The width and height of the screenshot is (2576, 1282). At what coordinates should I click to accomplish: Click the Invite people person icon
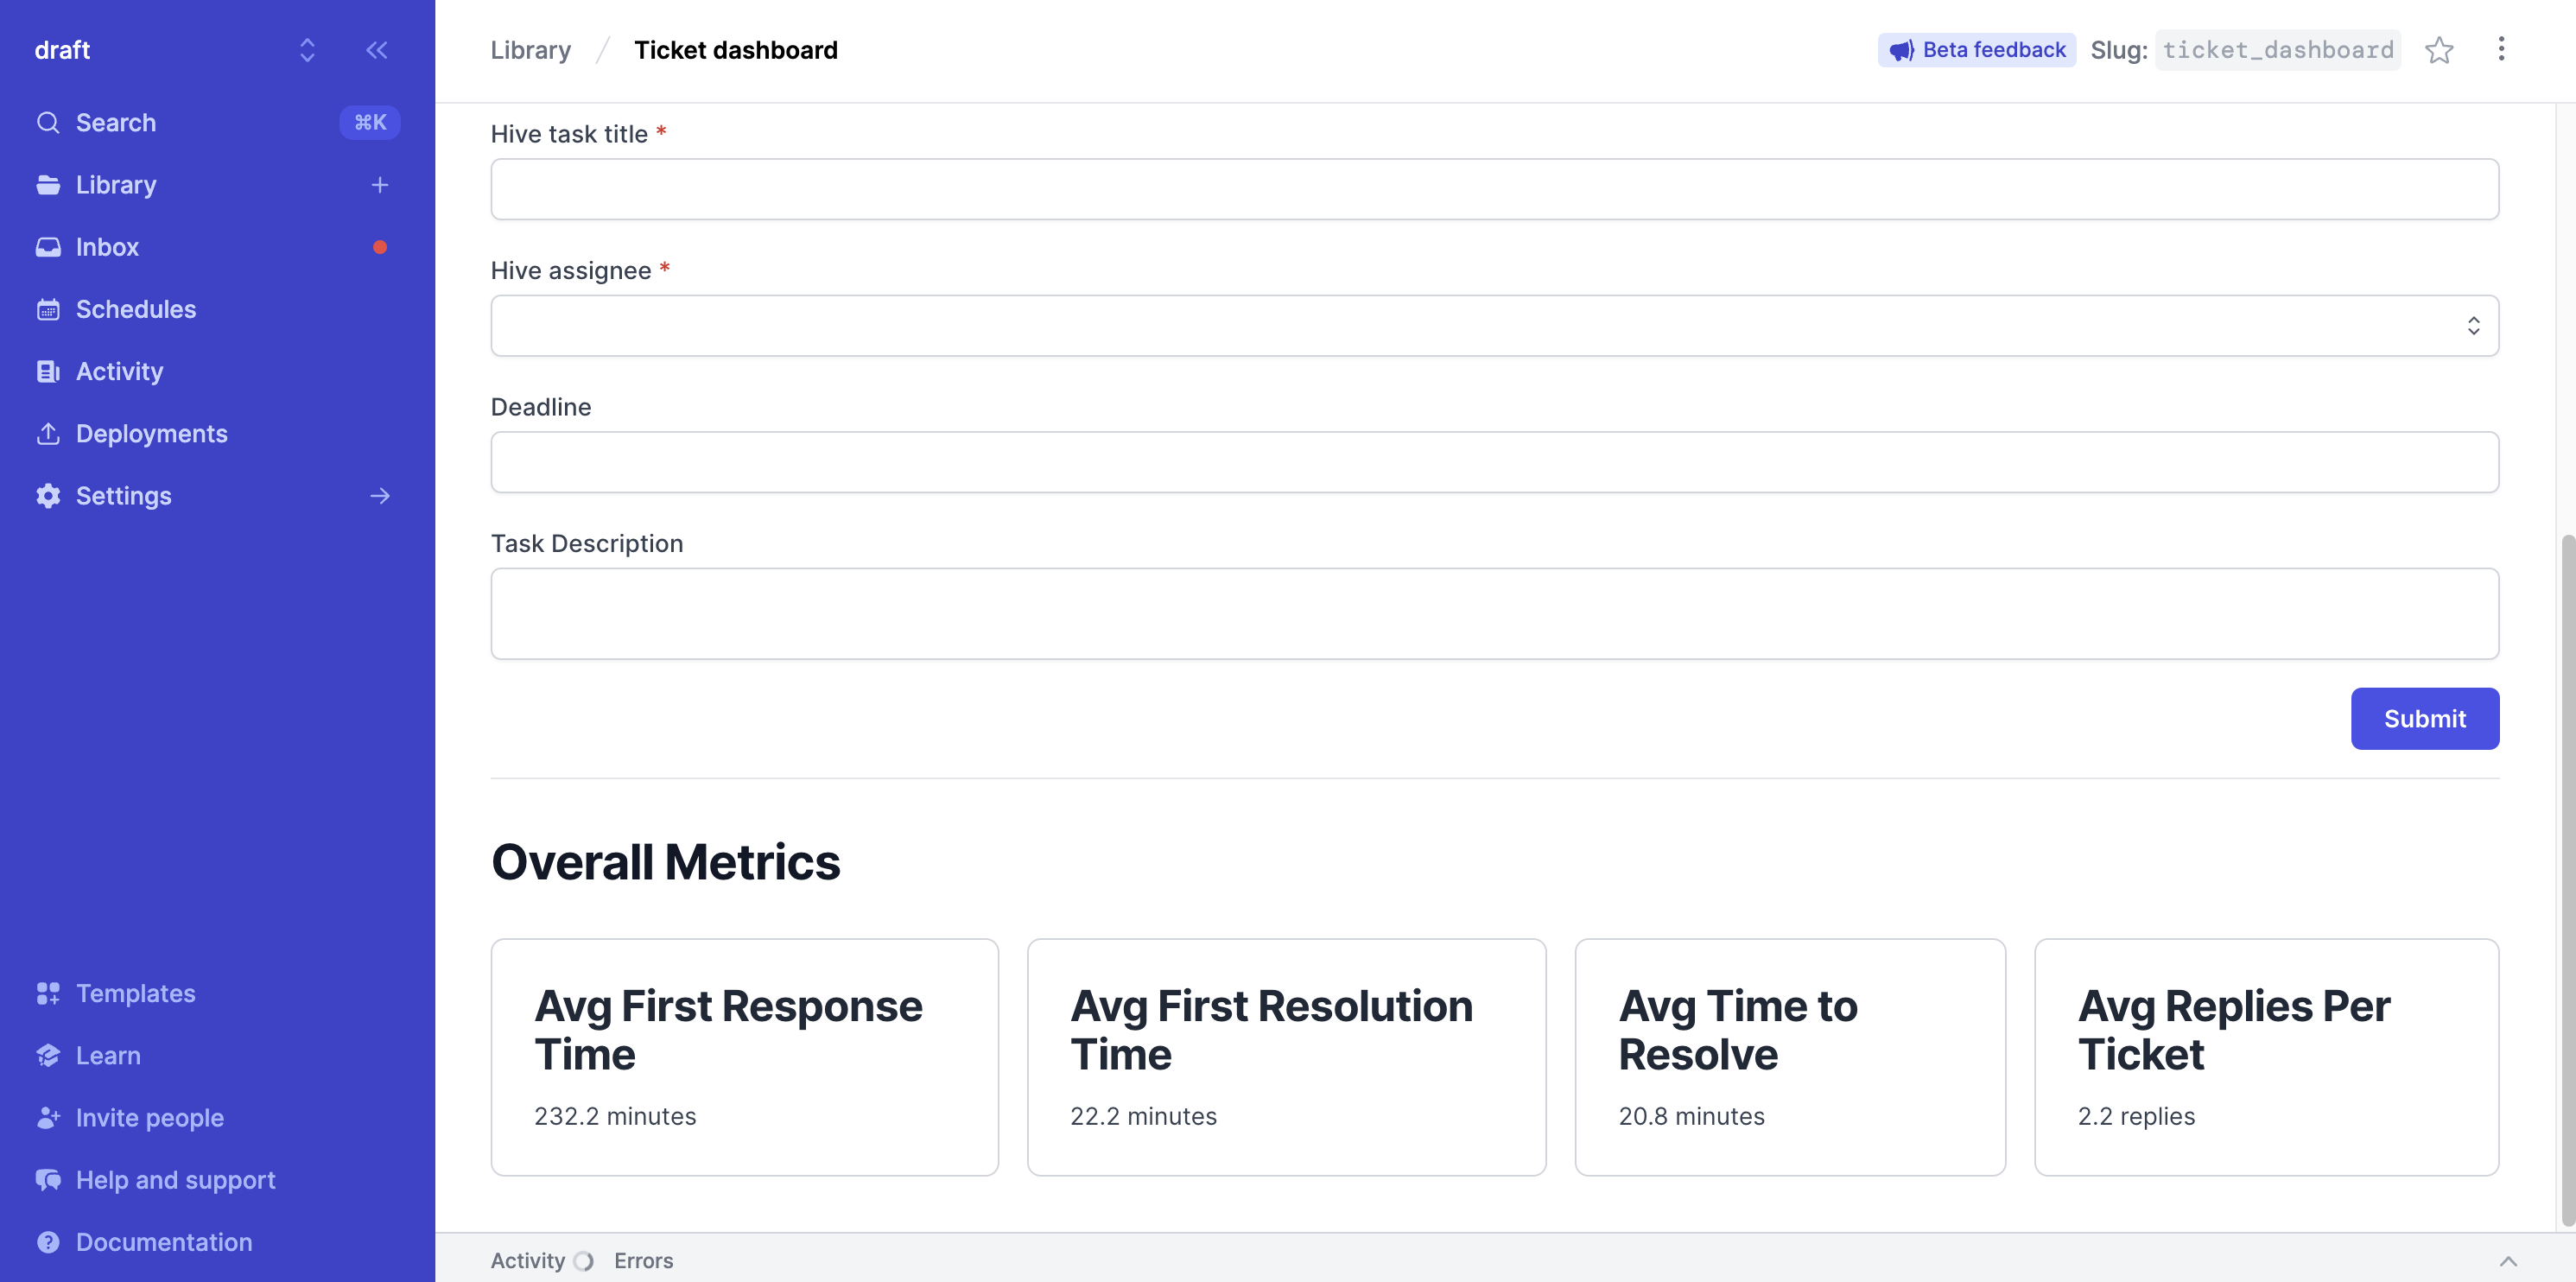coord(48,1117)
